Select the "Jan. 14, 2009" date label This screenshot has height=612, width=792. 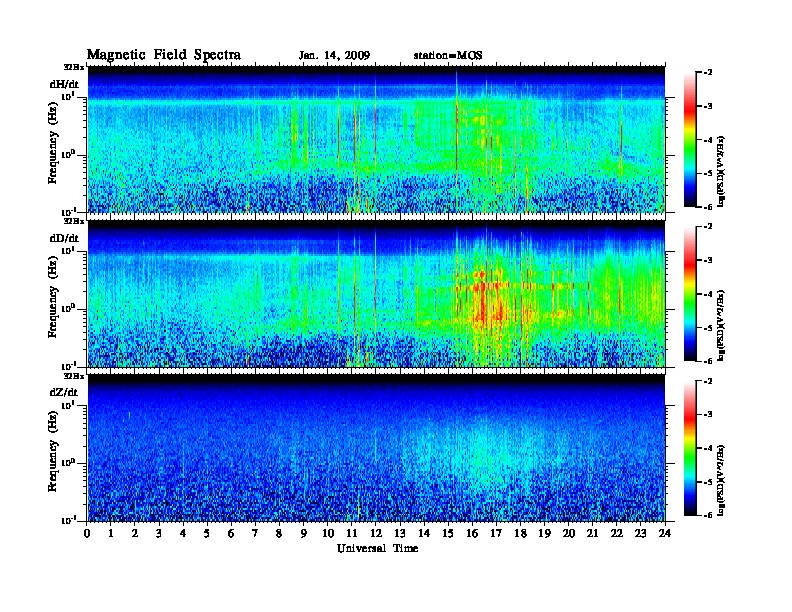tap(334, 56)
